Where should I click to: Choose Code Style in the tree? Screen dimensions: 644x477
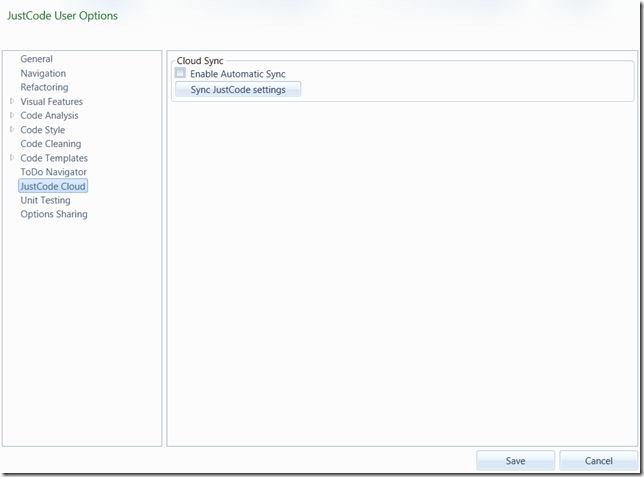point(43,130)
